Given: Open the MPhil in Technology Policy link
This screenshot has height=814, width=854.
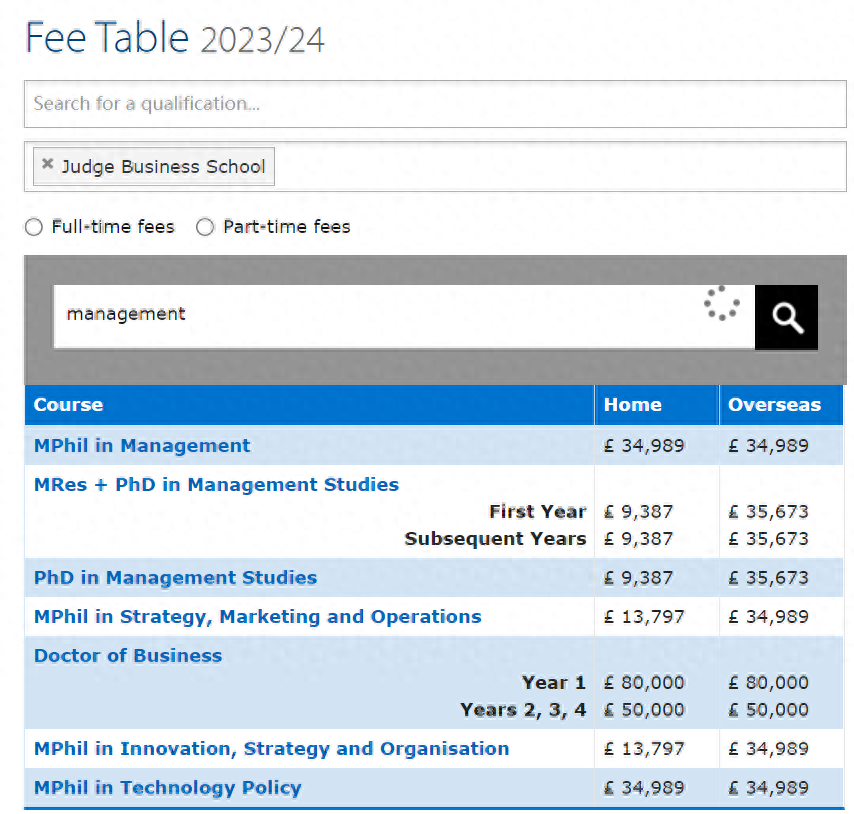Looking at the screenshot, I should 167,787.
